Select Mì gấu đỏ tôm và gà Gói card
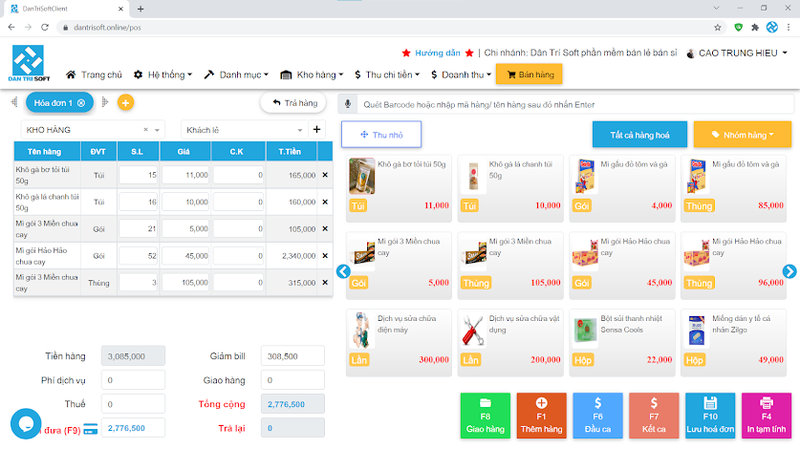This screenshot has width=800, height=449. pos(622,188)
